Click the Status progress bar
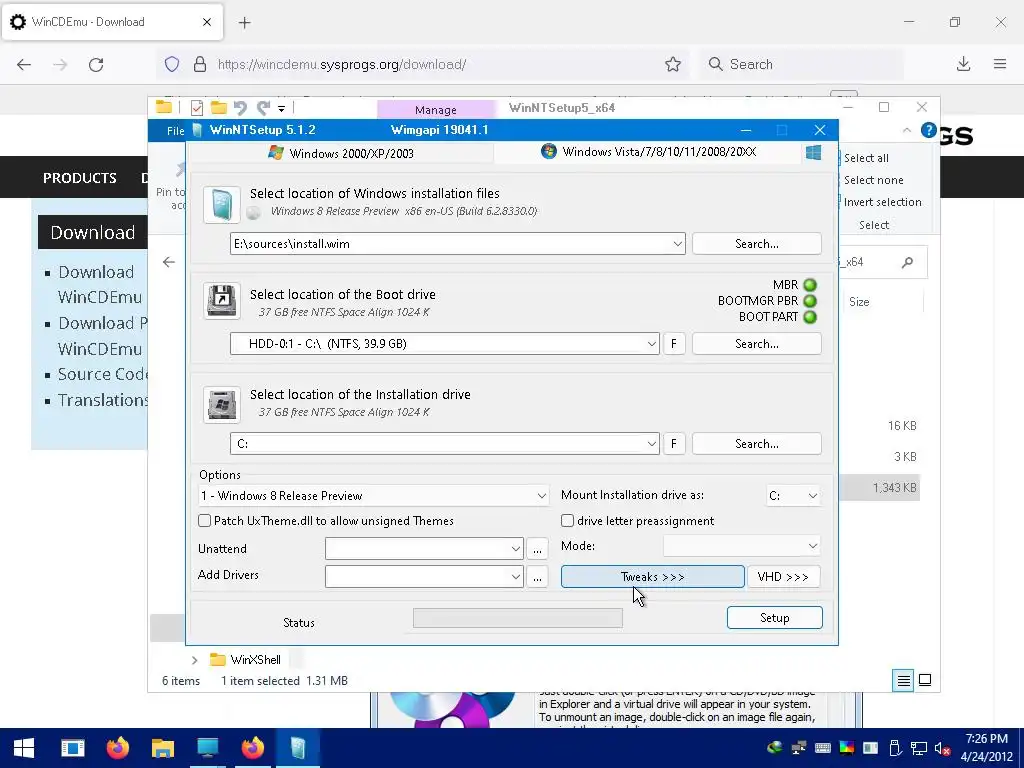Image resolution: width=1024 pixels, height=768 pixels. (518, 618)
